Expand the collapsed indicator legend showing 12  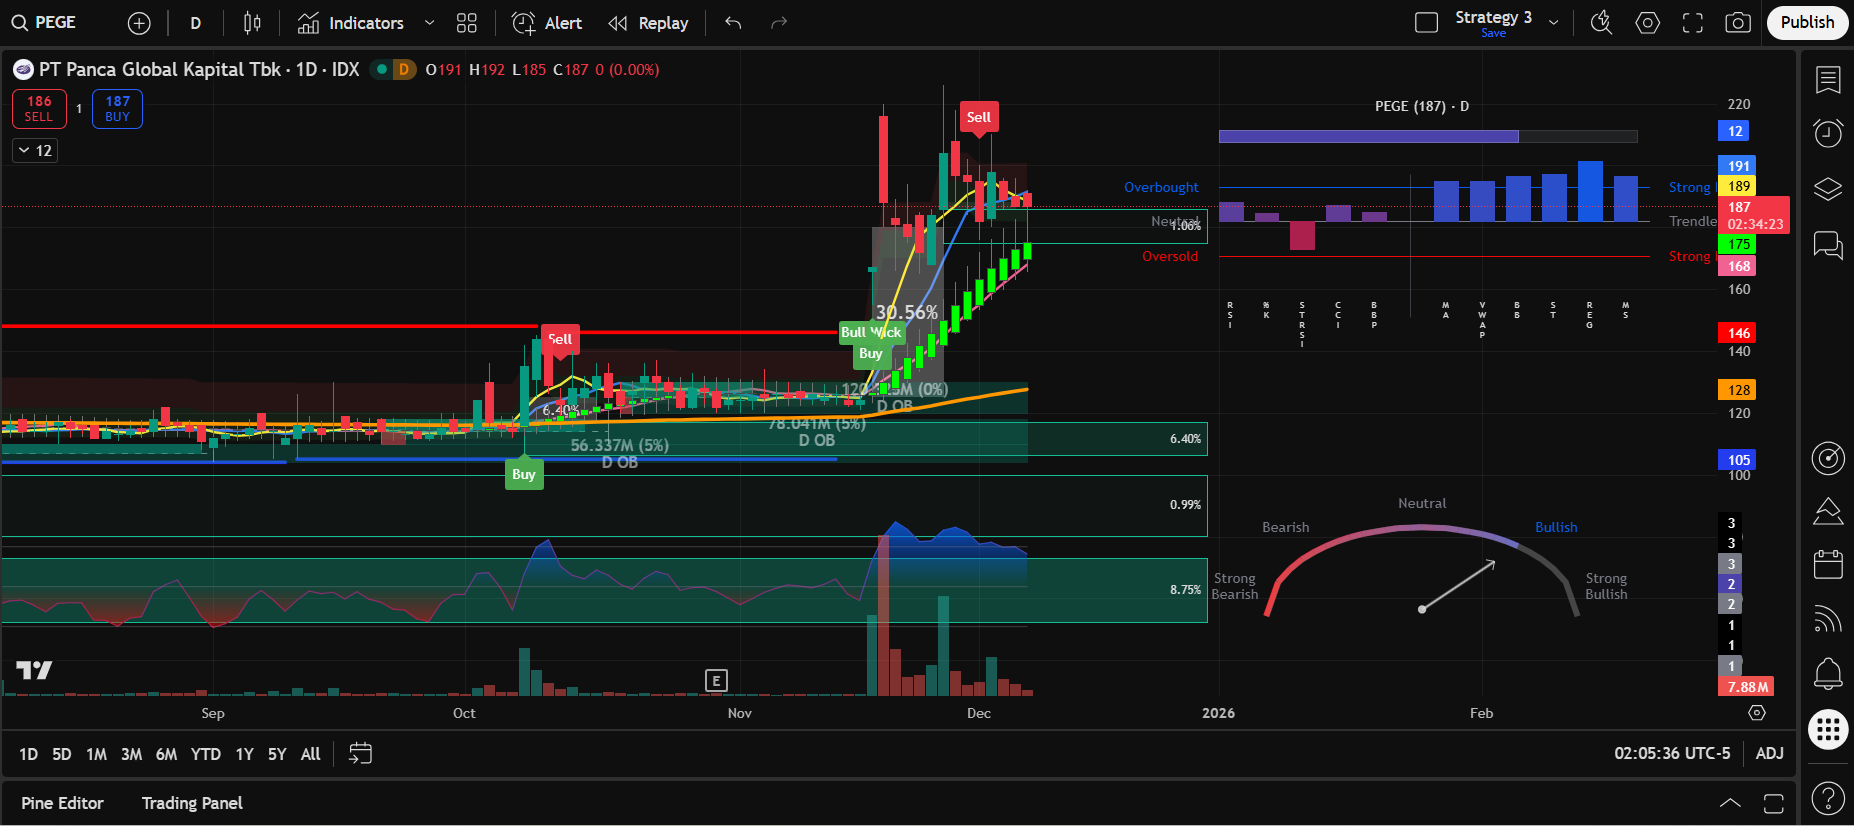[x=35, y=151]
